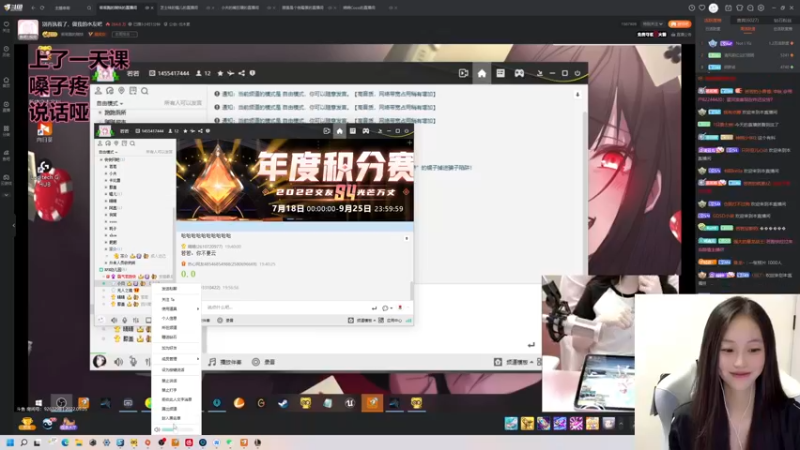This screenshot has width=800, height=450.
Task: Expand the context menu submenu arrow below 关注 Ta
Action: click(x=198, y=309)
